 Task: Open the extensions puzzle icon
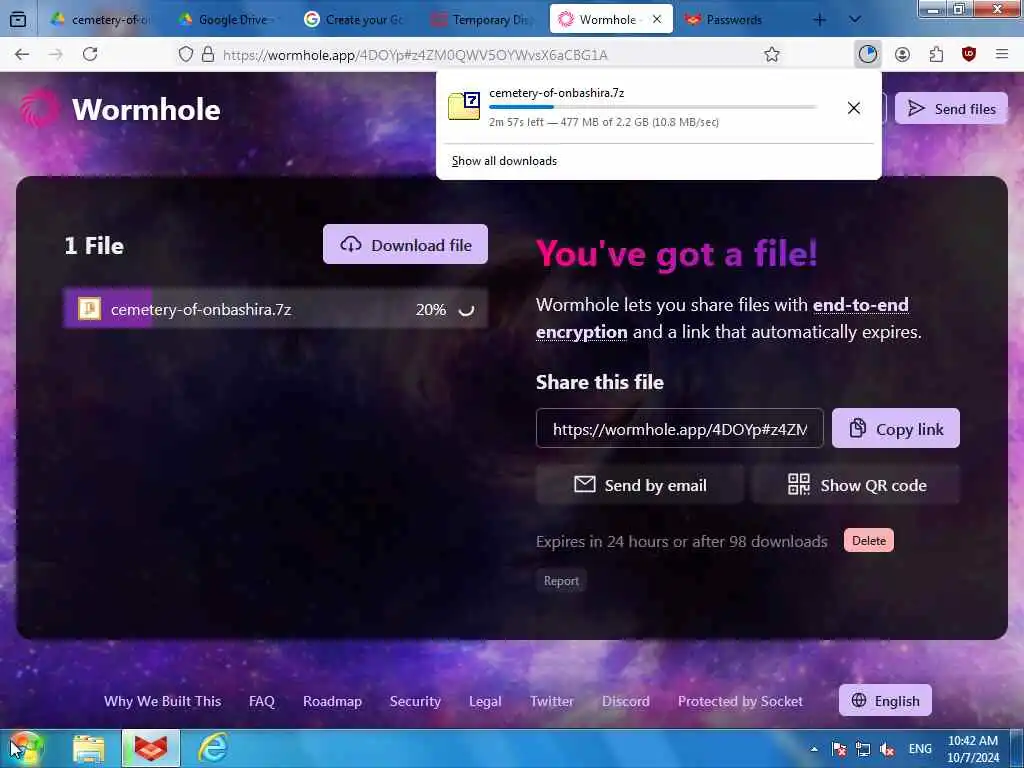point(936,54)
